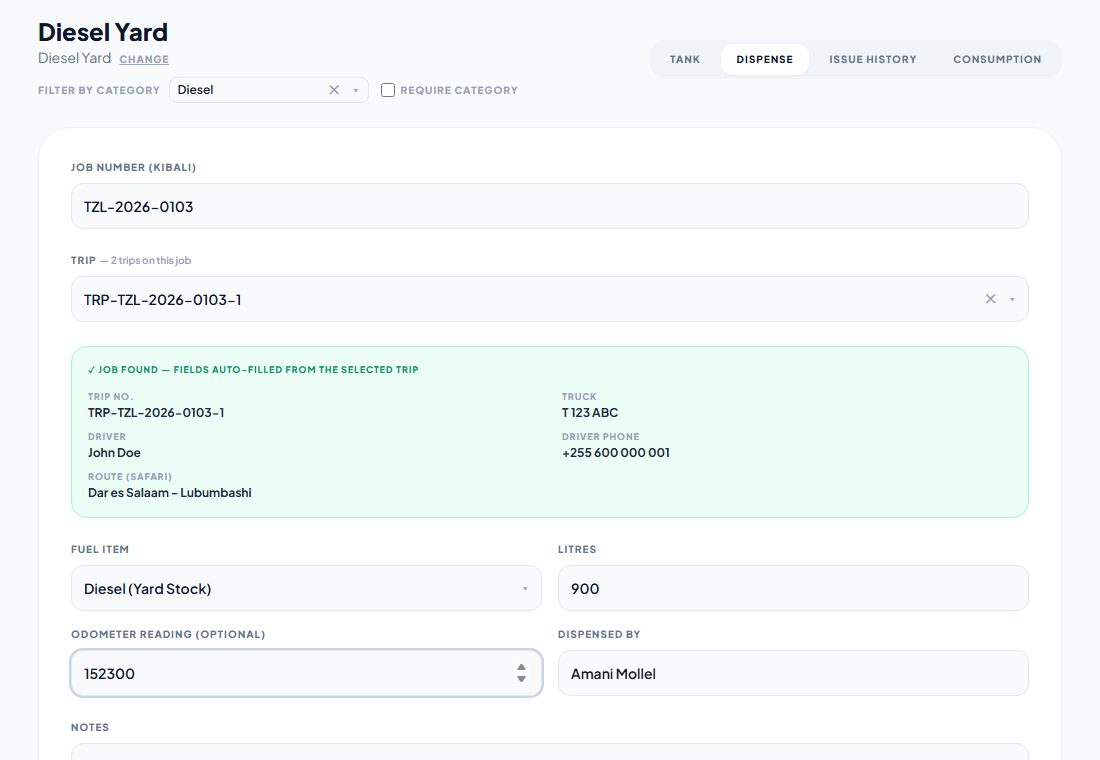The height and width of the screenshot is (760, 1100).
Task: Click into the Litres input field
Action: (x=793, y=588)
